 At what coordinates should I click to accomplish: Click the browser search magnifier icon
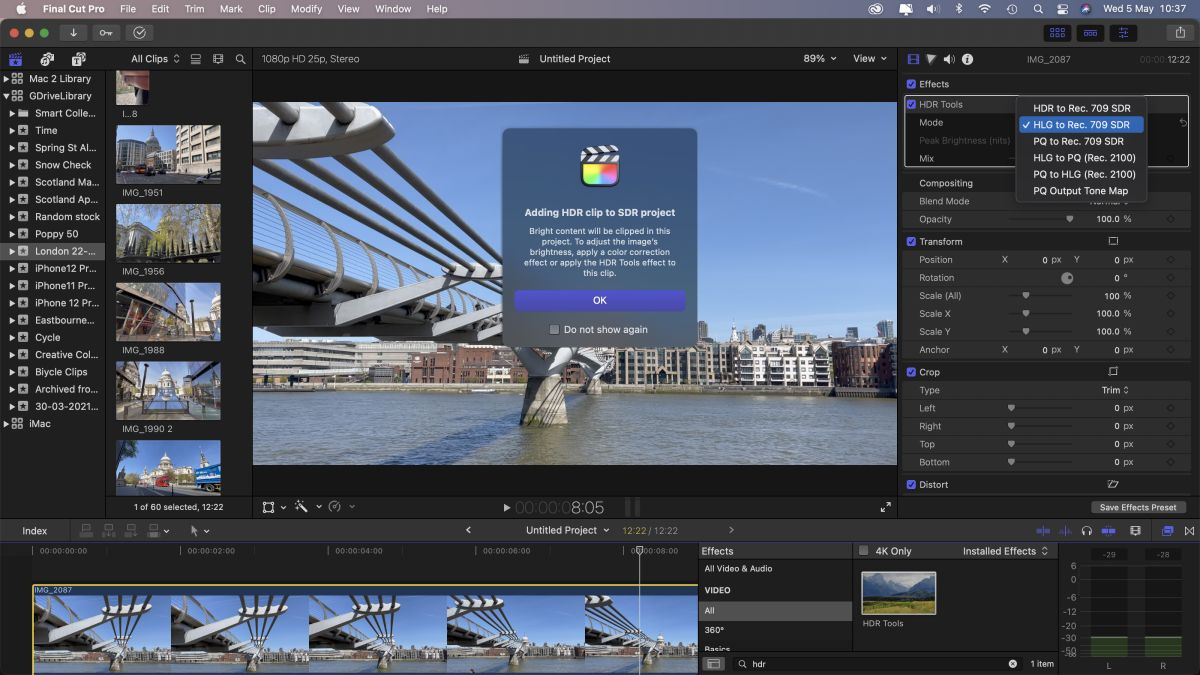[x=240, y=59]
